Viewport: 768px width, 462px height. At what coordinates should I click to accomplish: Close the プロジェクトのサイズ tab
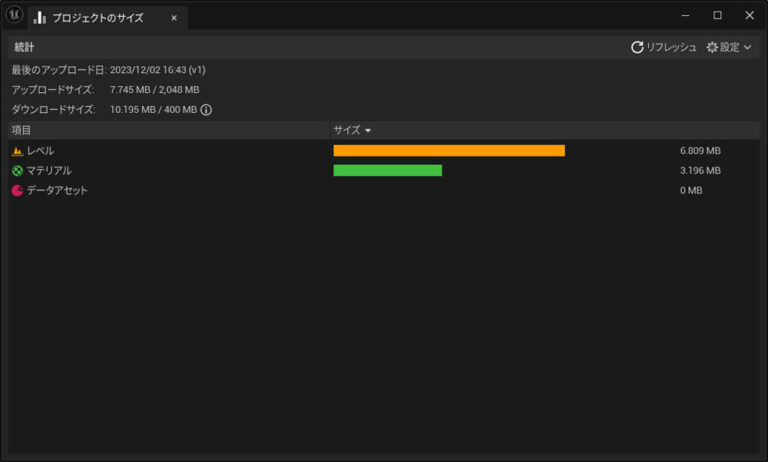174,18
